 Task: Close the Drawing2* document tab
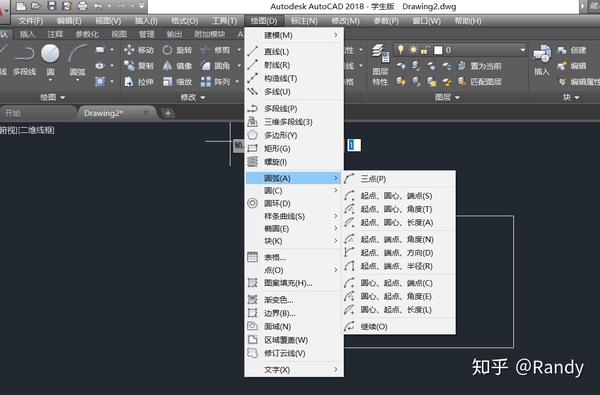click(146, 113)
